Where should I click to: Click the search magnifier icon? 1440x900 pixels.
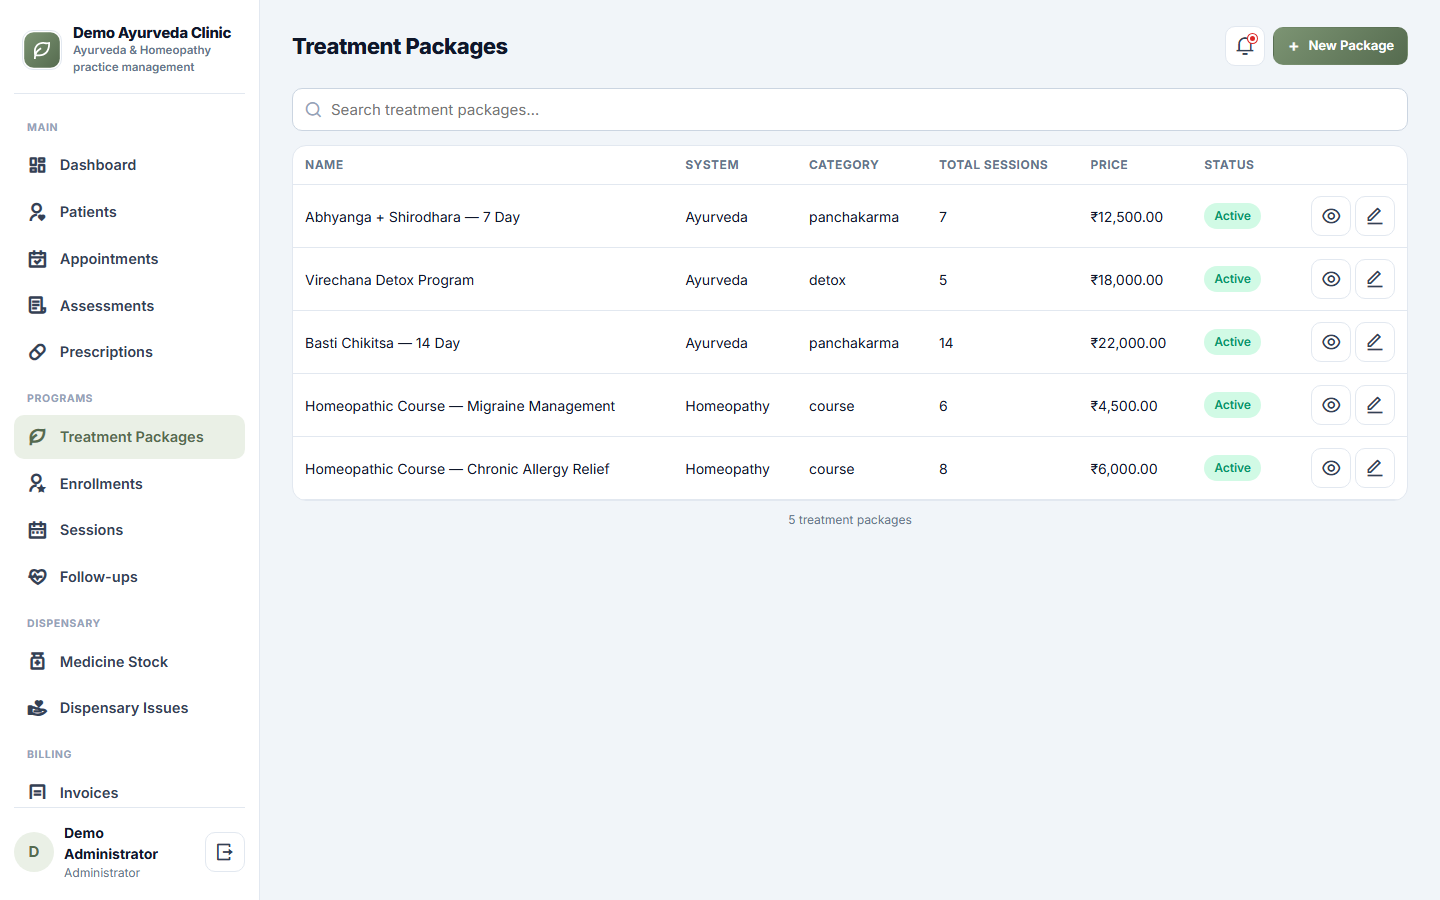[313, 110]
